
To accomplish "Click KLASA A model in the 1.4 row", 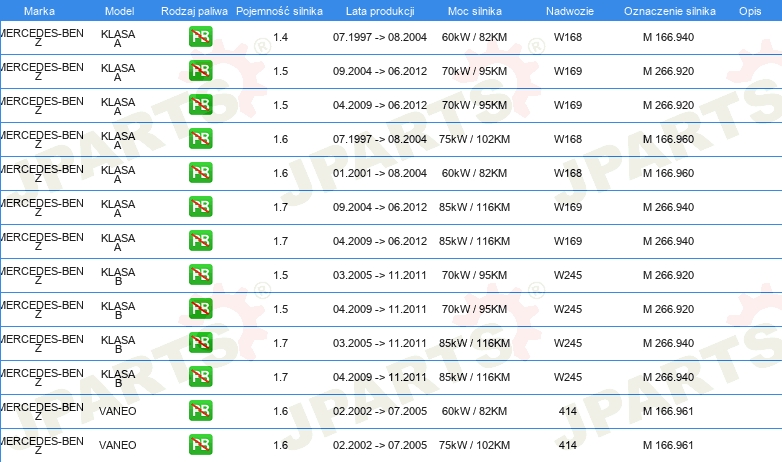I will [x=118, y=38].
